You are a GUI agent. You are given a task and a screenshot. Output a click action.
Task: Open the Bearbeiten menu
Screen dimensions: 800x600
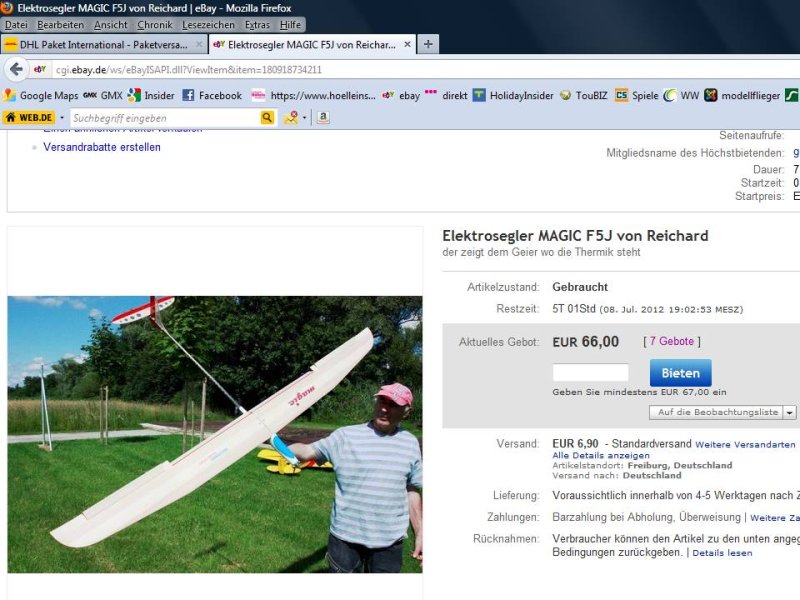tap(60, 24)
